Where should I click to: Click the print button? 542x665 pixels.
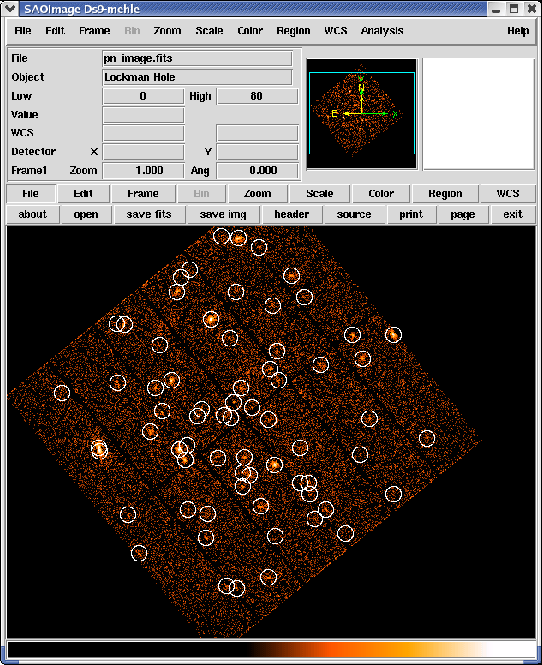pos(411,215)
